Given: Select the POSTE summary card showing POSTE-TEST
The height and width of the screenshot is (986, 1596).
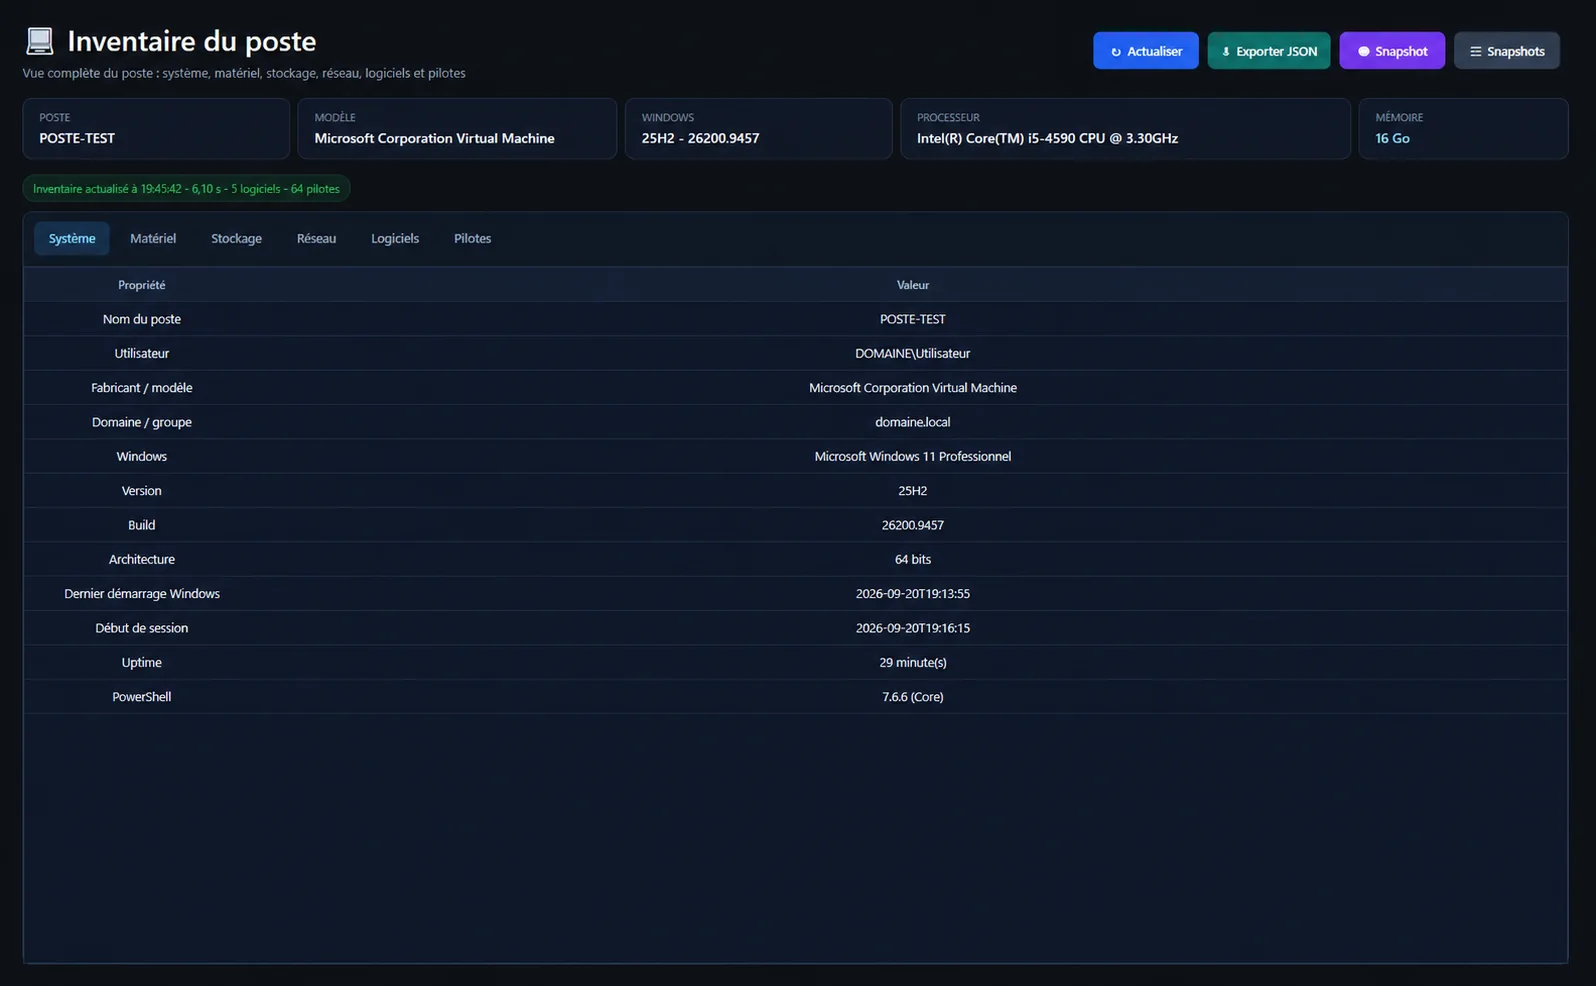Looking at the screenshot, I should pyautogui.click(x=156, y=129).
